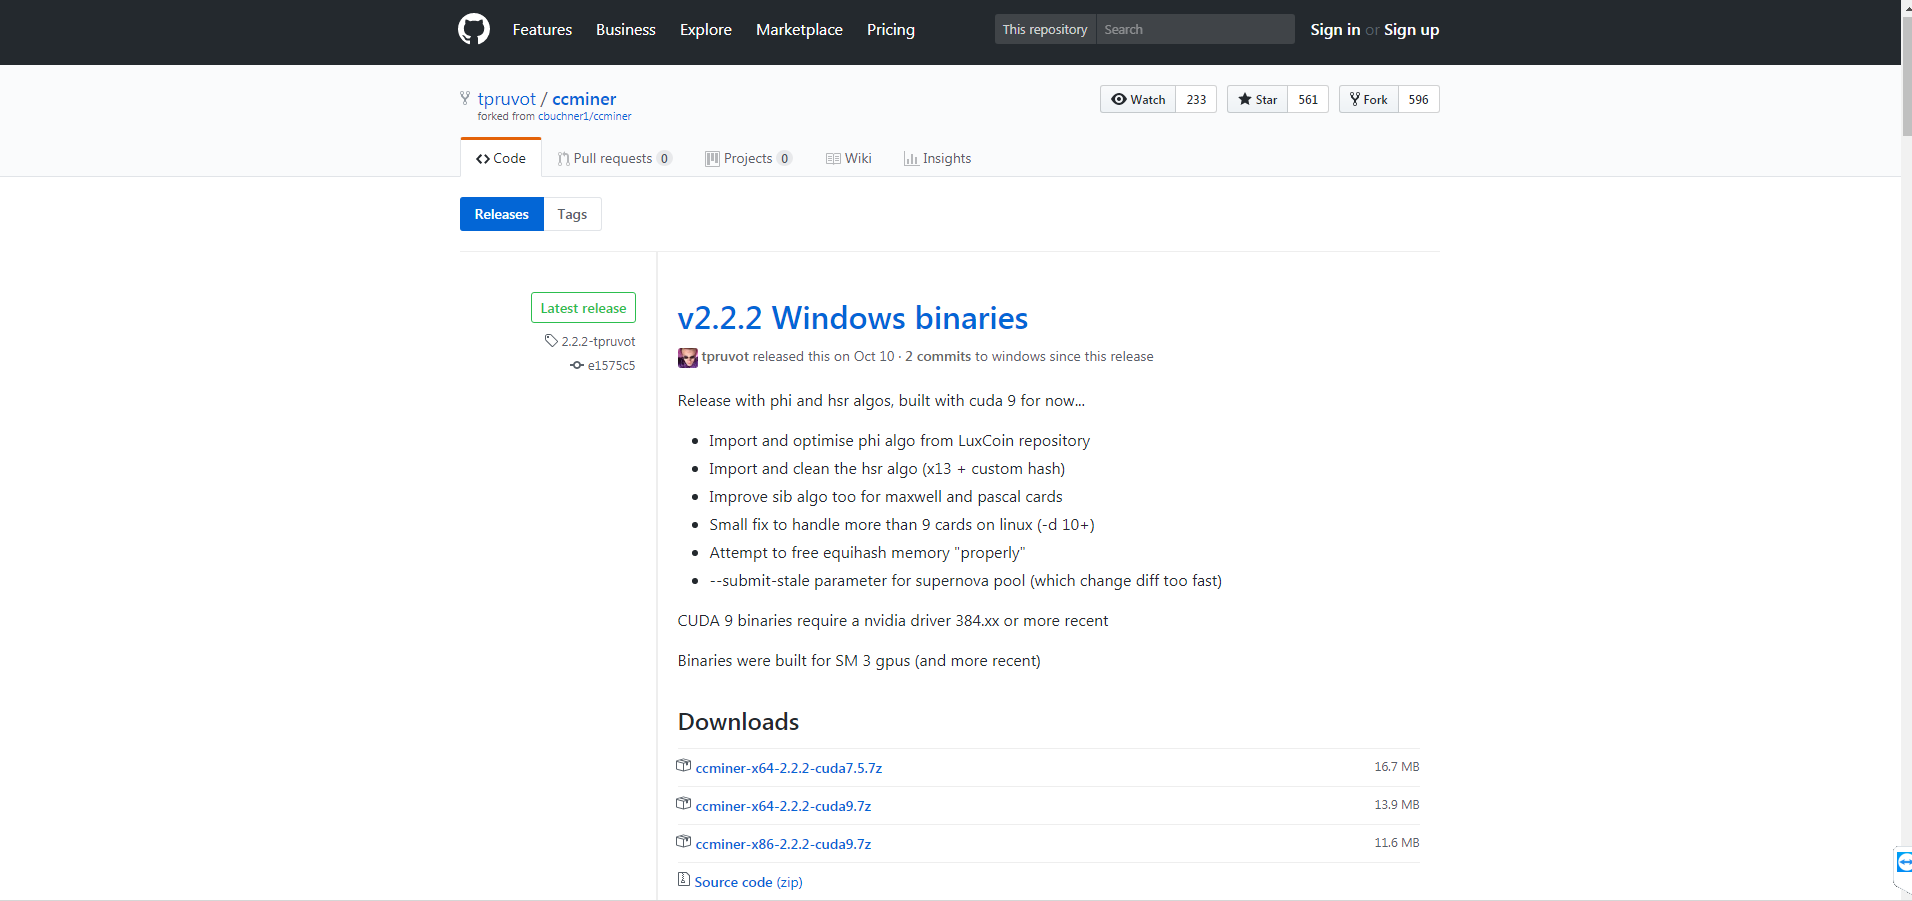Open commit e1575c5 link
The width and height of the screenshot is (1912, 901).
click(x=611, y=365)
